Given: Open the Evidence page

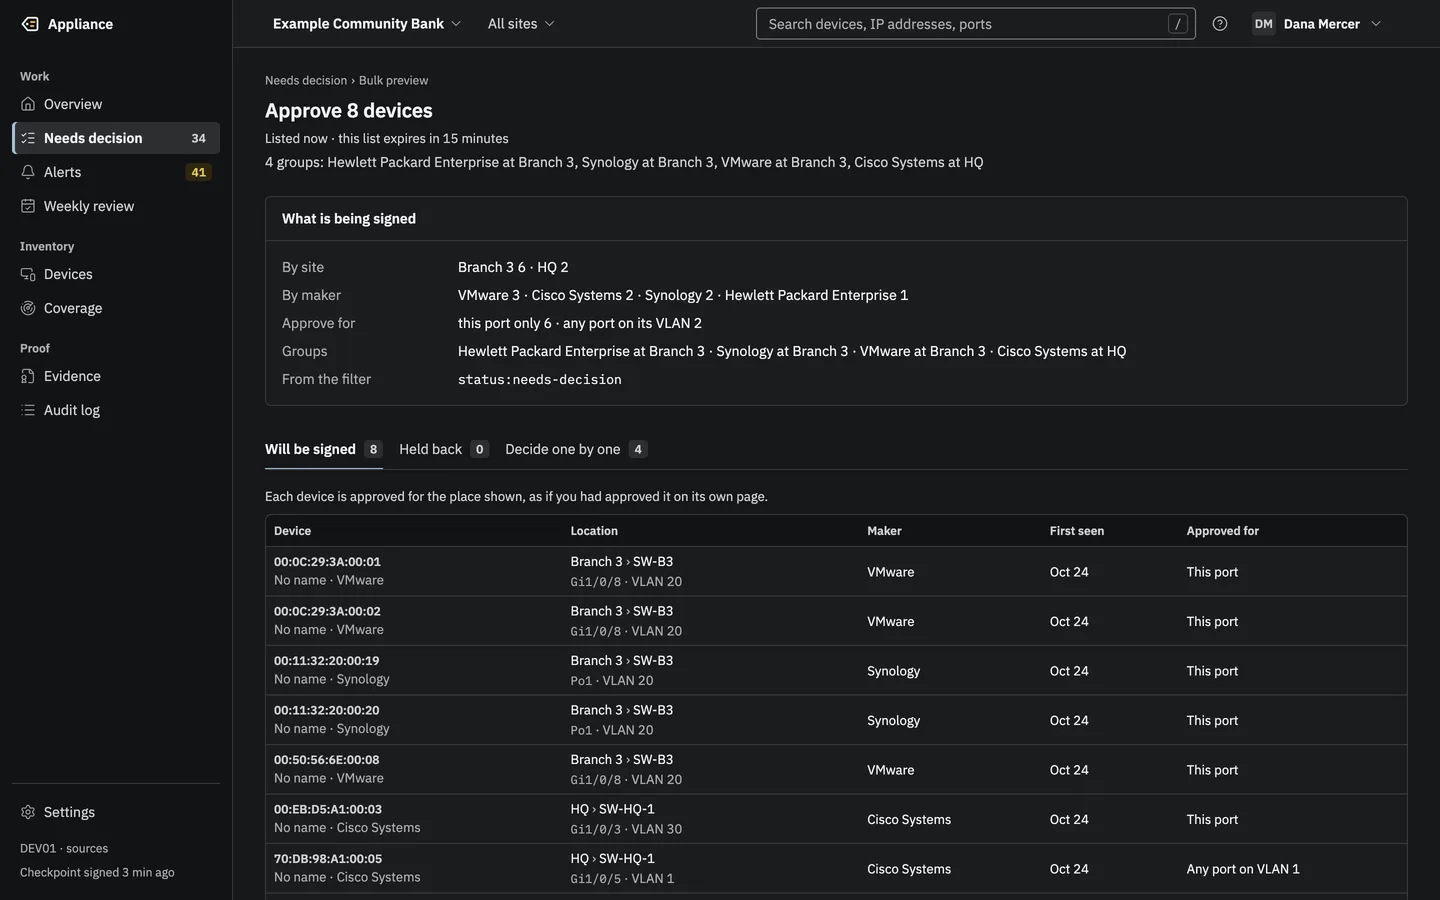Looking at the screenshot, I should pyautogui.click(x=116, y=376).
